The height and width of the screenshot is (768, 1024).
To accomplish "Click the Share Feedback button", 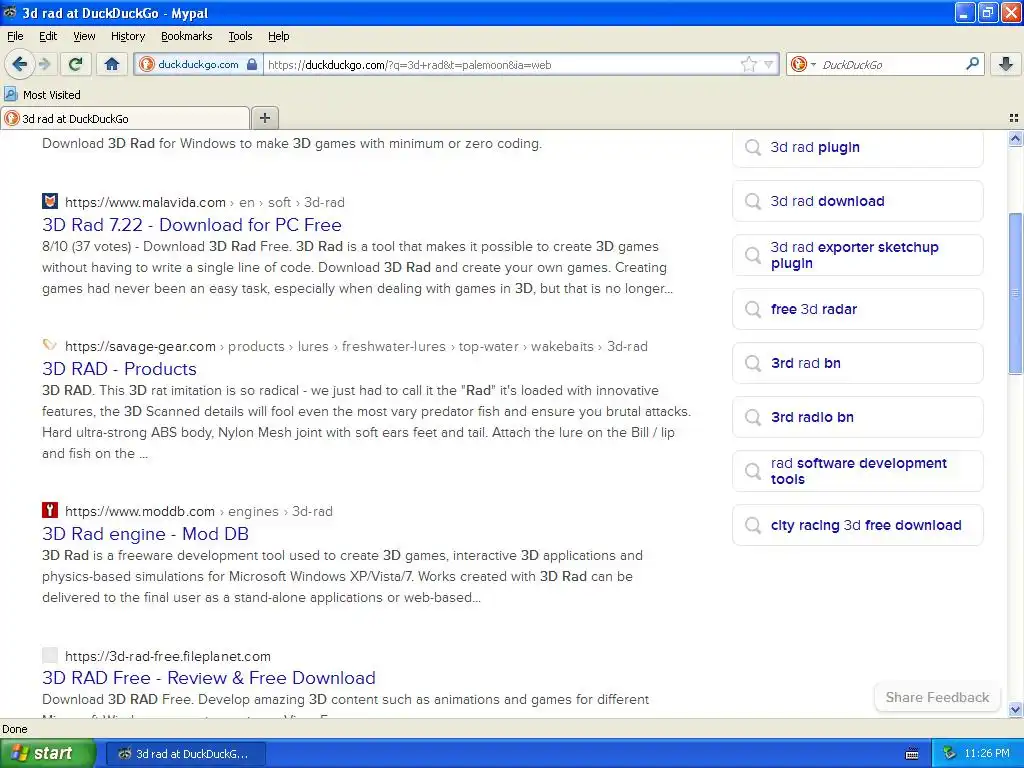I will [x=937, y=697].
